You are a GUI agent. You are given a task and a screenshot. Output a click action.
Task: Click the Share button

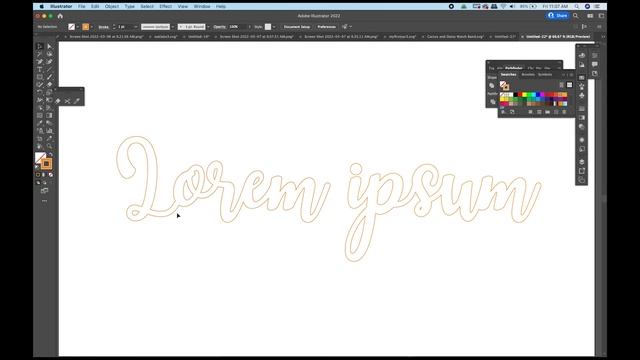(x=558, y=16)
